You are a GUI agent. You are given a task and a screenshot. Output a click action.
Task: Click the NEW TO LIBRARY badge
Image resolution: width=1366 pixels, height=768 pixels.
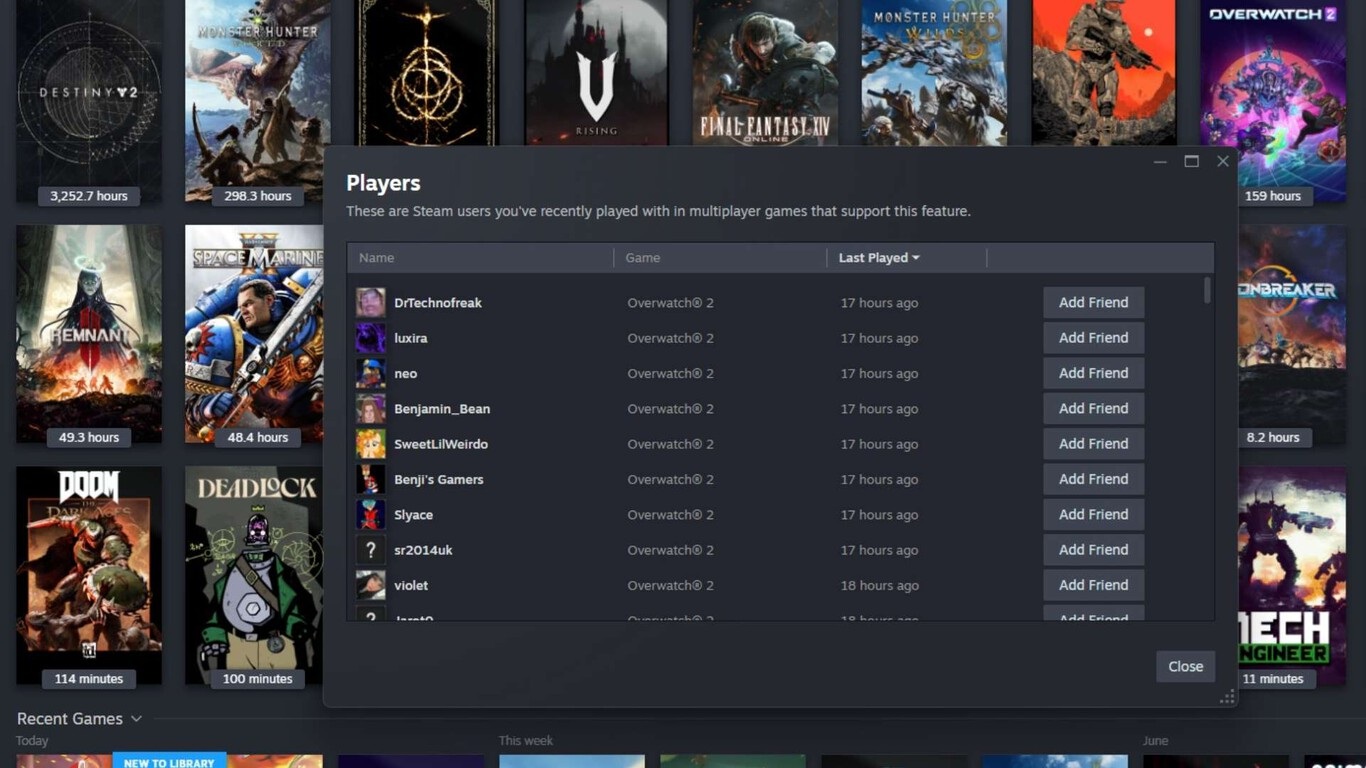click(169, 762)
